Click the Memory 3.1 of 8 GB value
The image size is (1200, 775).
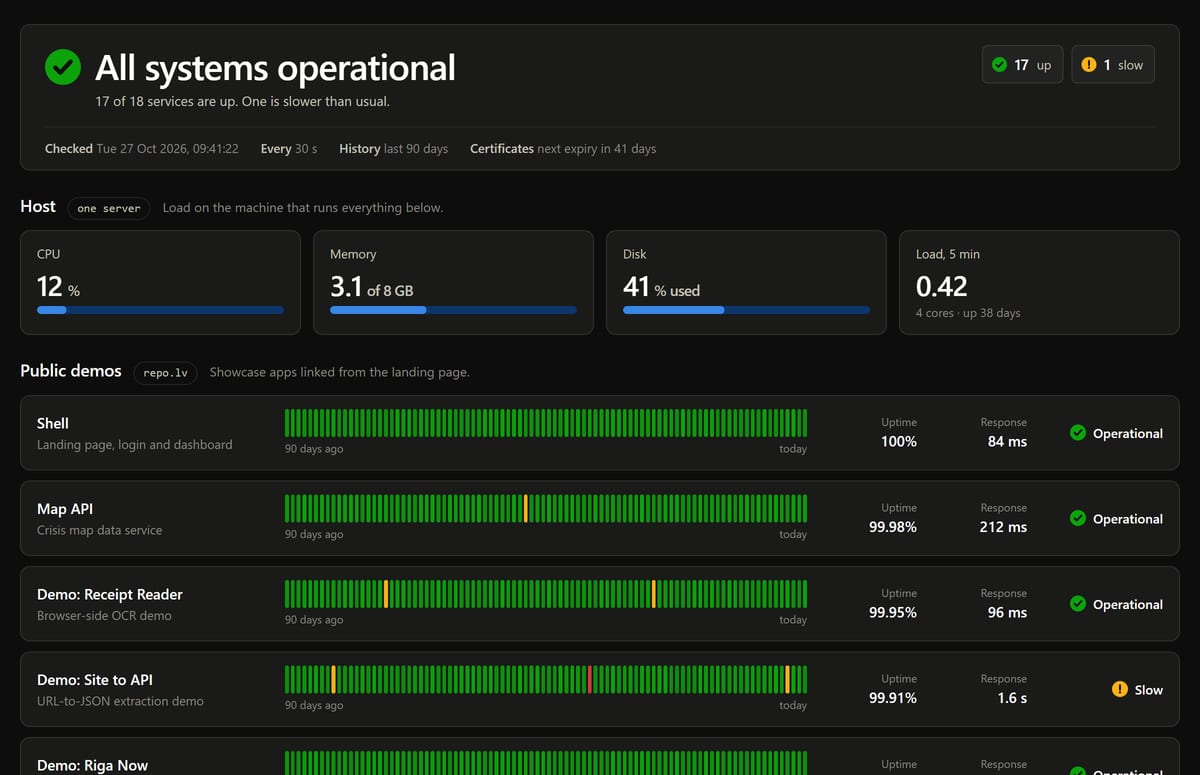tap(372, 287)
